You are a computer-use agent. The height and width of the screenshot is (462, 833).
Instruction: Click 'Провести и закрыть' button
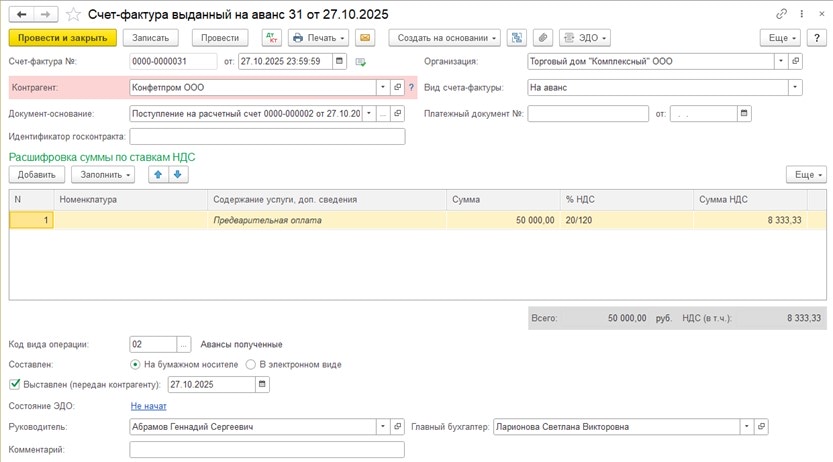tap(63, 38)
